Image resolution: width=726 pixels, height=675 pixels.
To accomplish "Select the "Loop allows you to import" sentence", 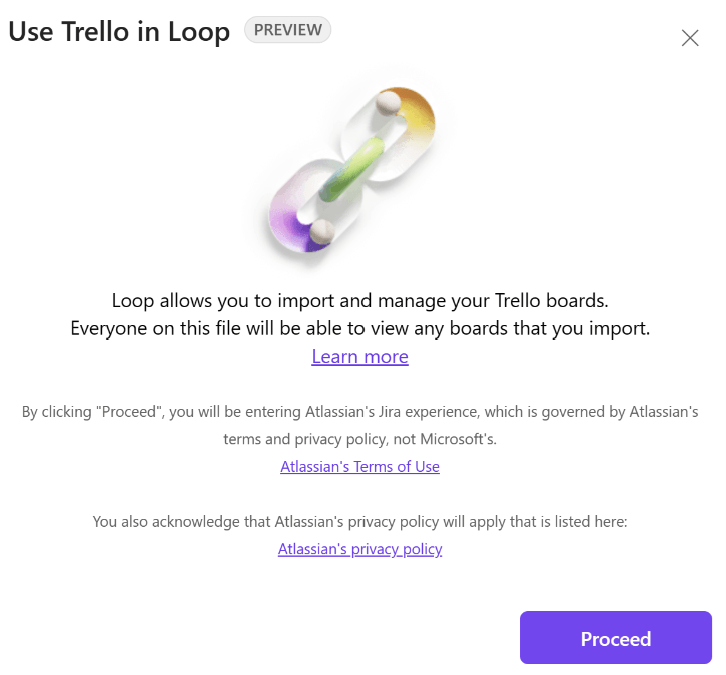I will pos(360,300).
